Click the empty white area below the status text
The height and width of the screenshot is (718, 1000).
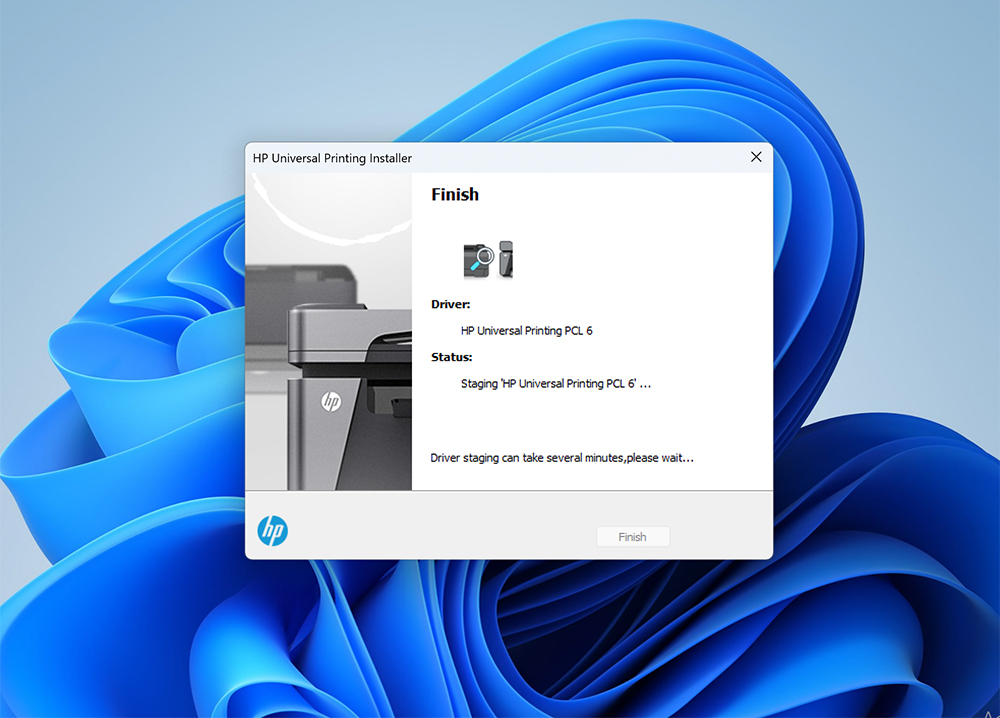pos(592,421)
